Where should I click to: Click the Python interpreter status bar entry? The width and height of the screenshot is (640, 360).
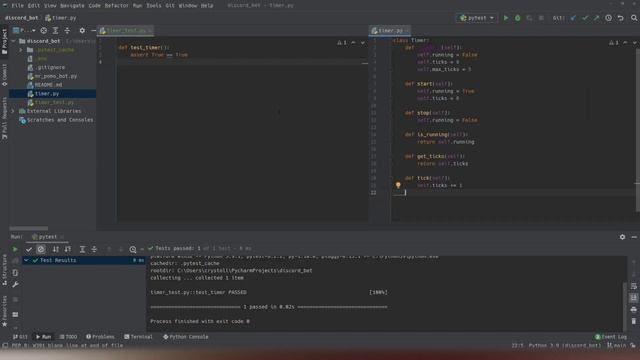(x=564, y=345)
